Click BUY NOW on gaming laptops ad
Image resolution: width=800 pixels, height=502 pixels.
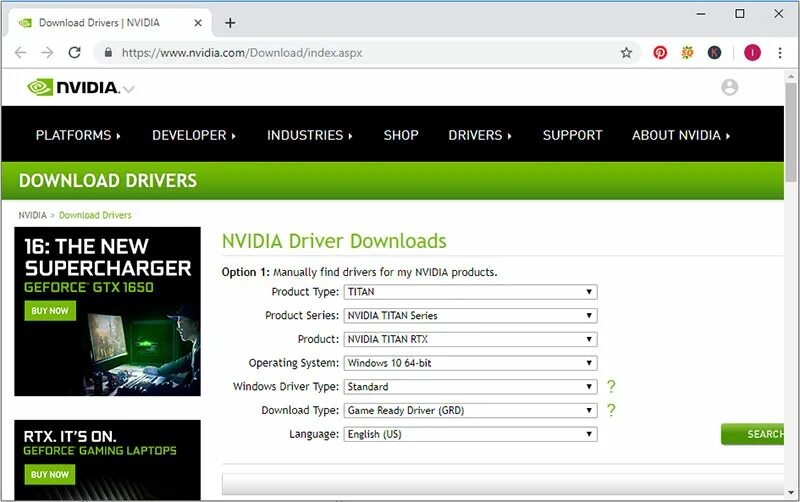pos(50,474)
